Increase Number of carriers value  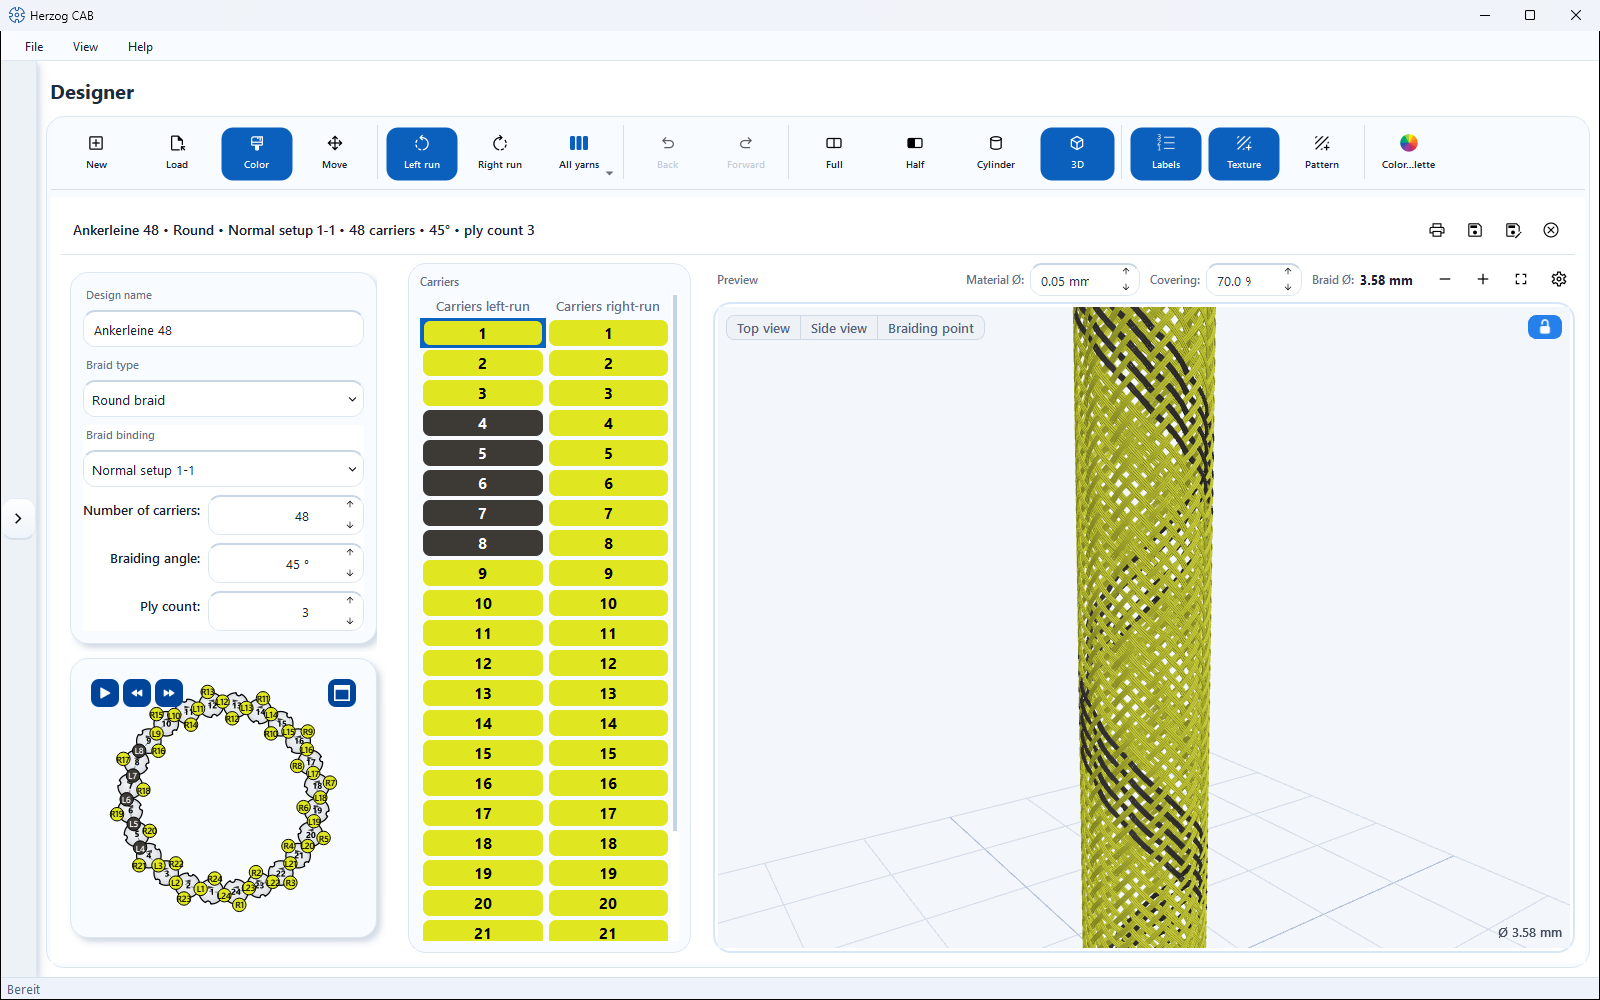tap(350, 505)
